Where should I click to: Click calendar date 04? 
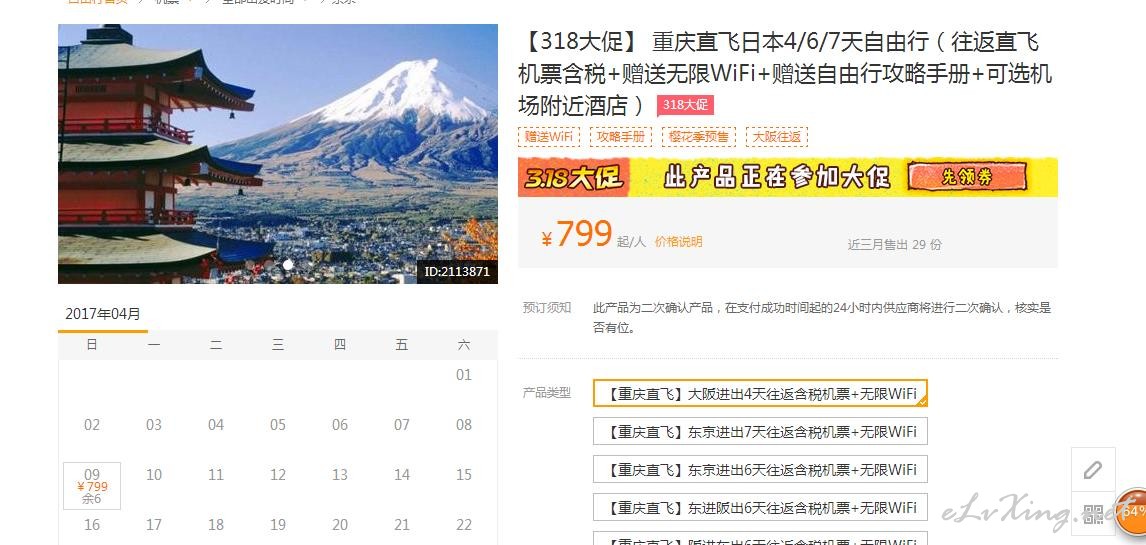click(x=216, y=424)
